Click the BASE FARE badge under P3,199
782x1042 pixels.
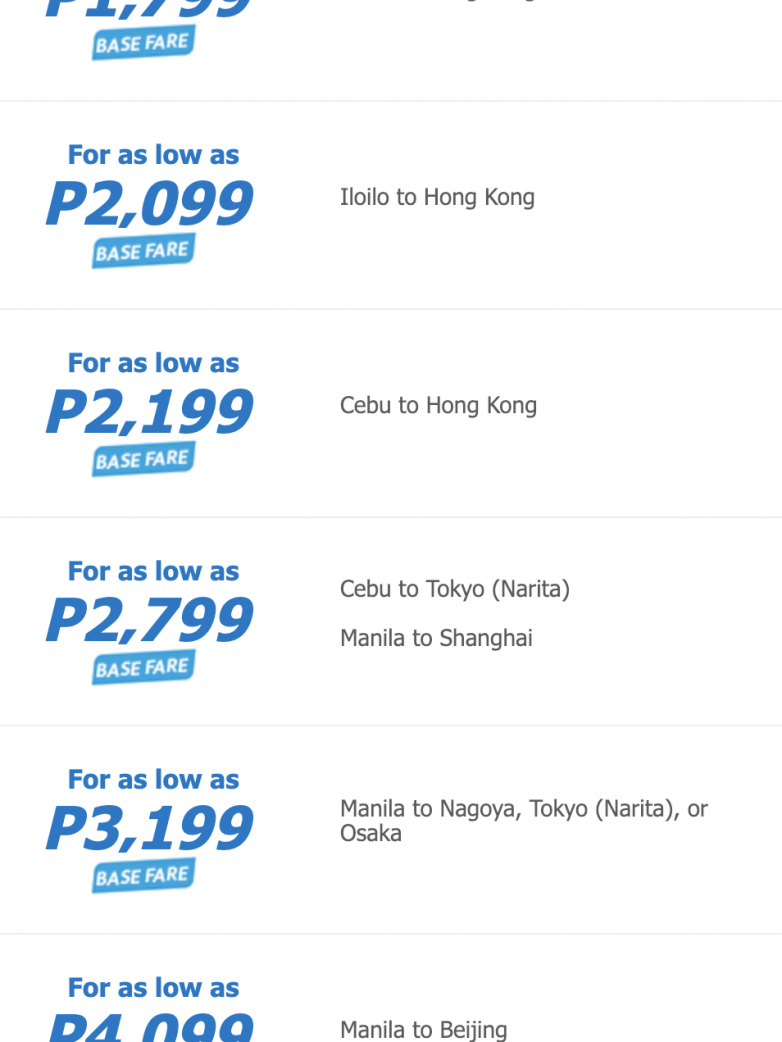coord(143,875)
